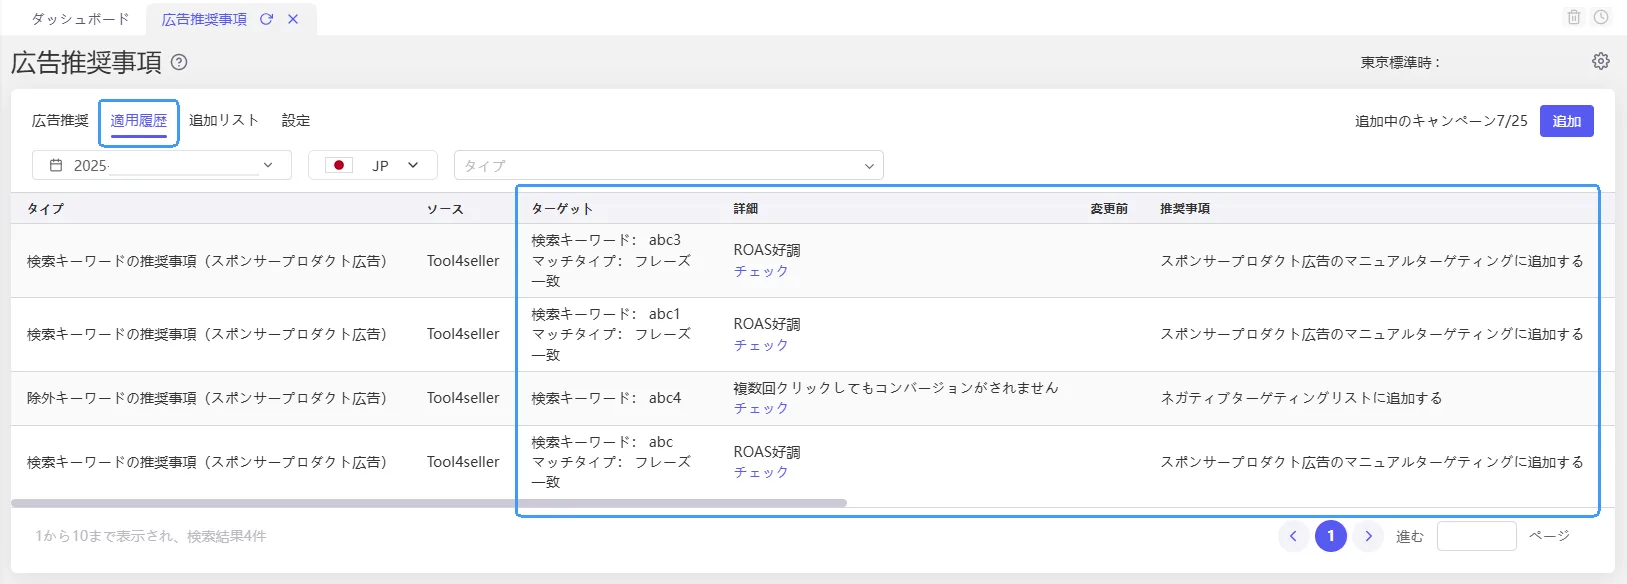The image size is (1627, 584).
Task: Click the calendar icon in the date field
Action: tap(56, 165)
